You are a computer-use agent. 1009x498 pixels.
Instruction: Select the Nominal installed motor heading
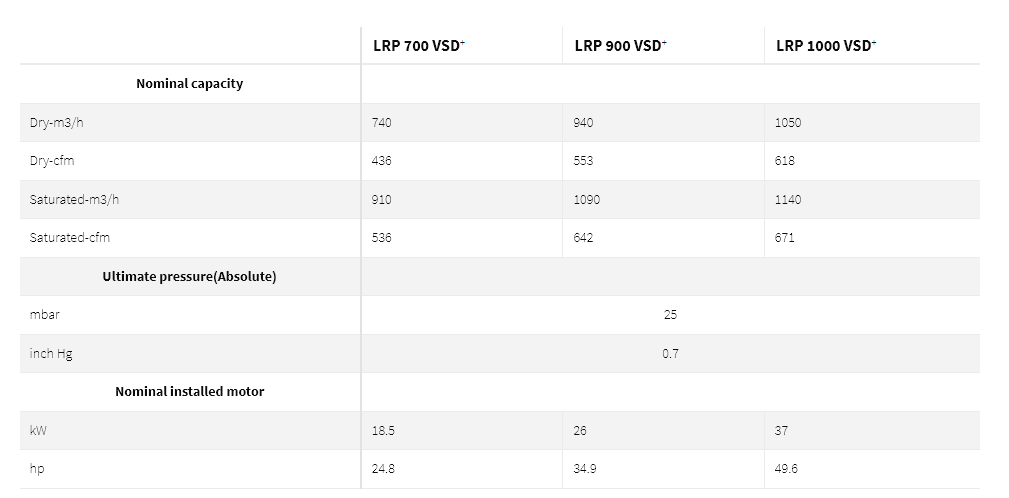click(x=190, y=392)
